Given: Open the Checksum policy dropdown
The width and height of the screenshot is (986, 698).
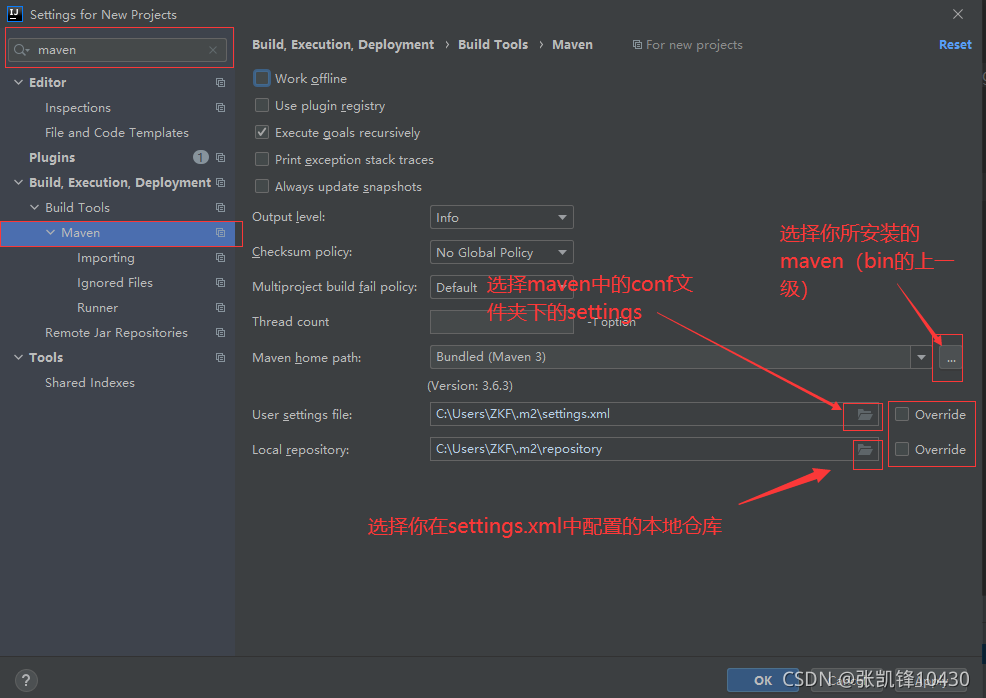Looking at the screenshot, I should [501, 252].
